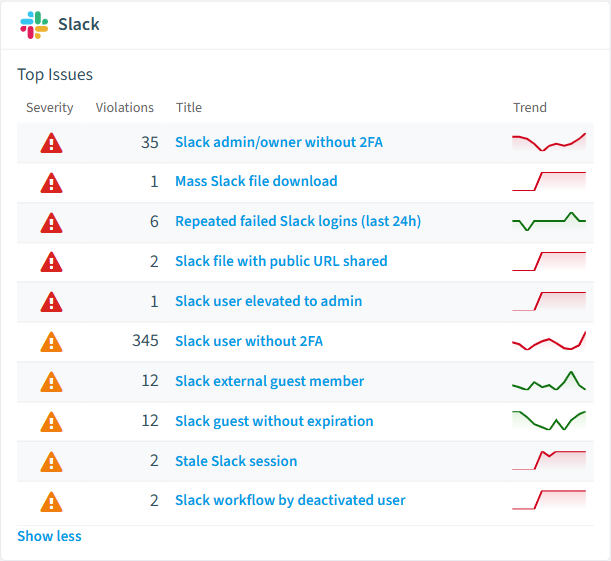Click the Title column header
Screen dimensions: 611x561
189,108
